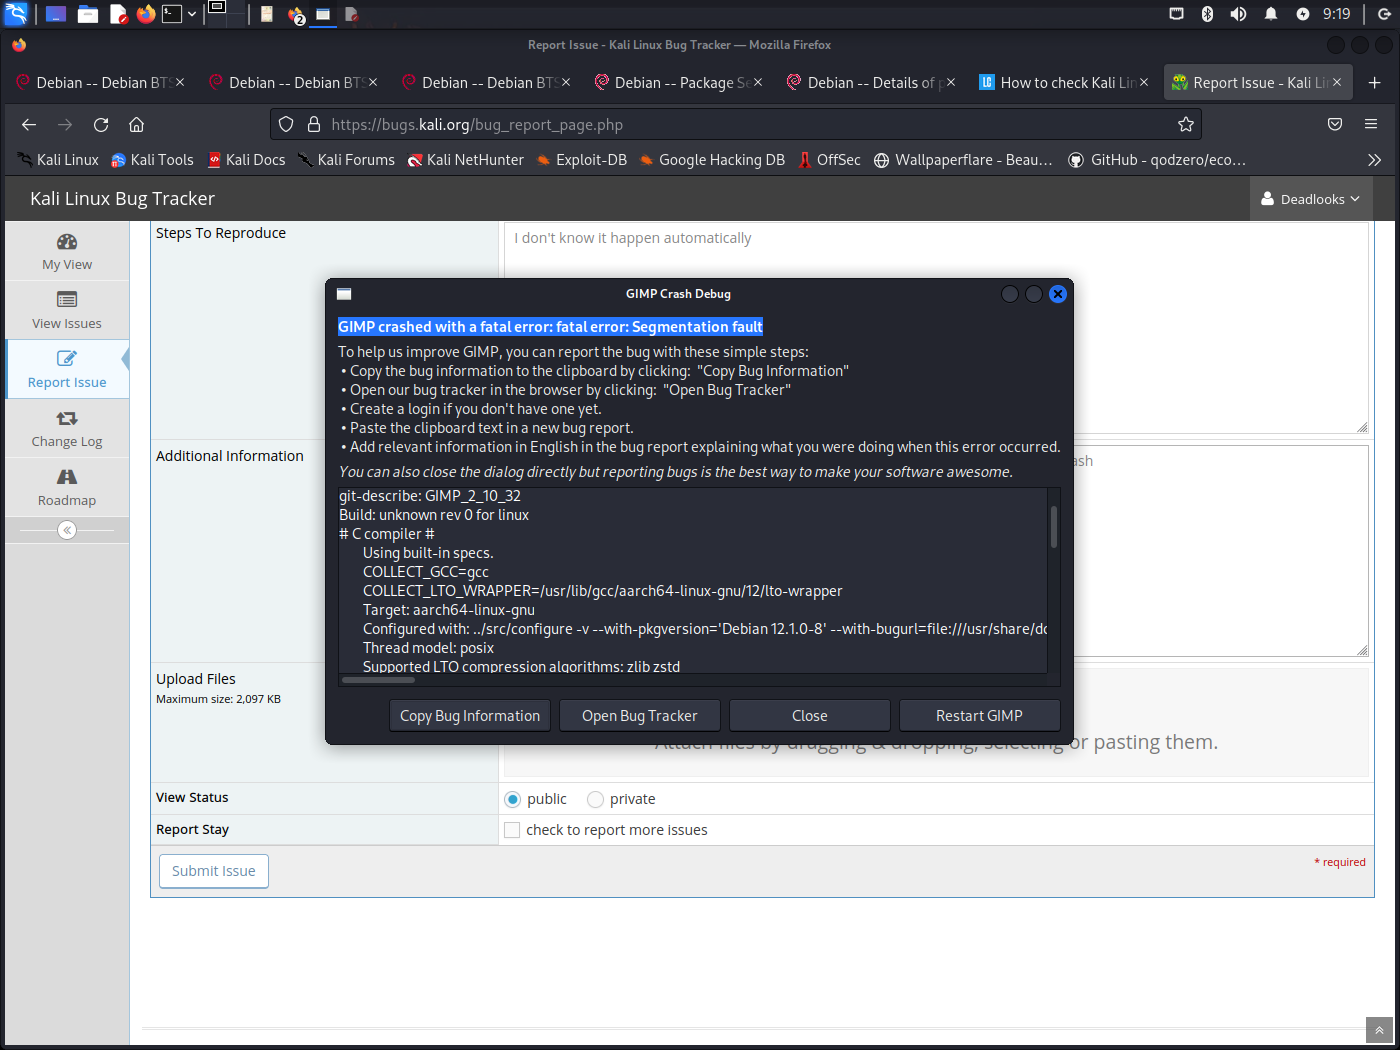Screen dimensions: 1400x1050
Task: Collapse the sidebar with the arrow toggle
Action: pyautogui.click(x=67, y=530)
